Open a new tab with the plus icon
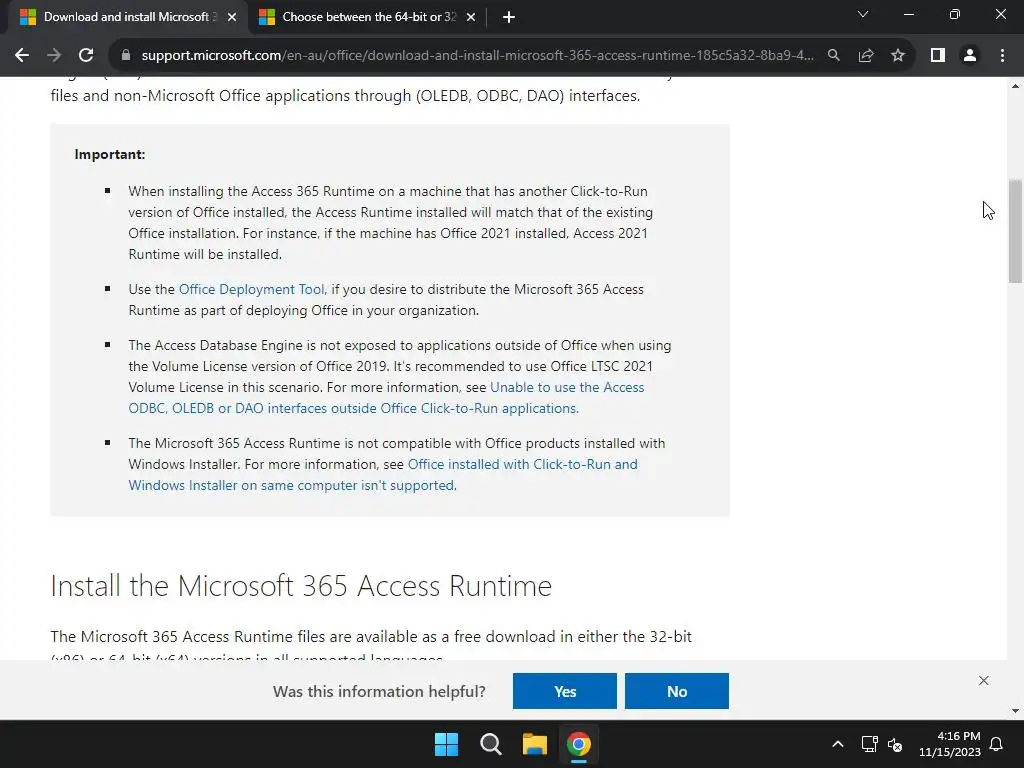This screenshot has height=768, width=1024. 509,18
